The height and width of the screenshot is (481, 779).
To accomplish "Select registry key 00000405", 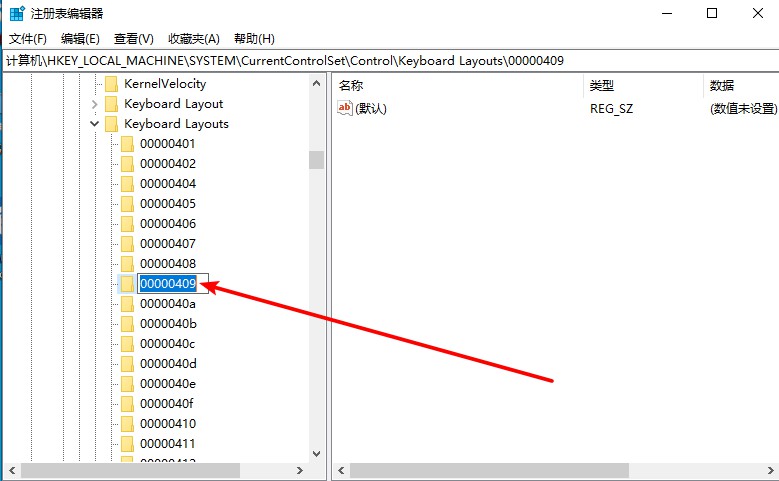I will (x=167, y=203).
